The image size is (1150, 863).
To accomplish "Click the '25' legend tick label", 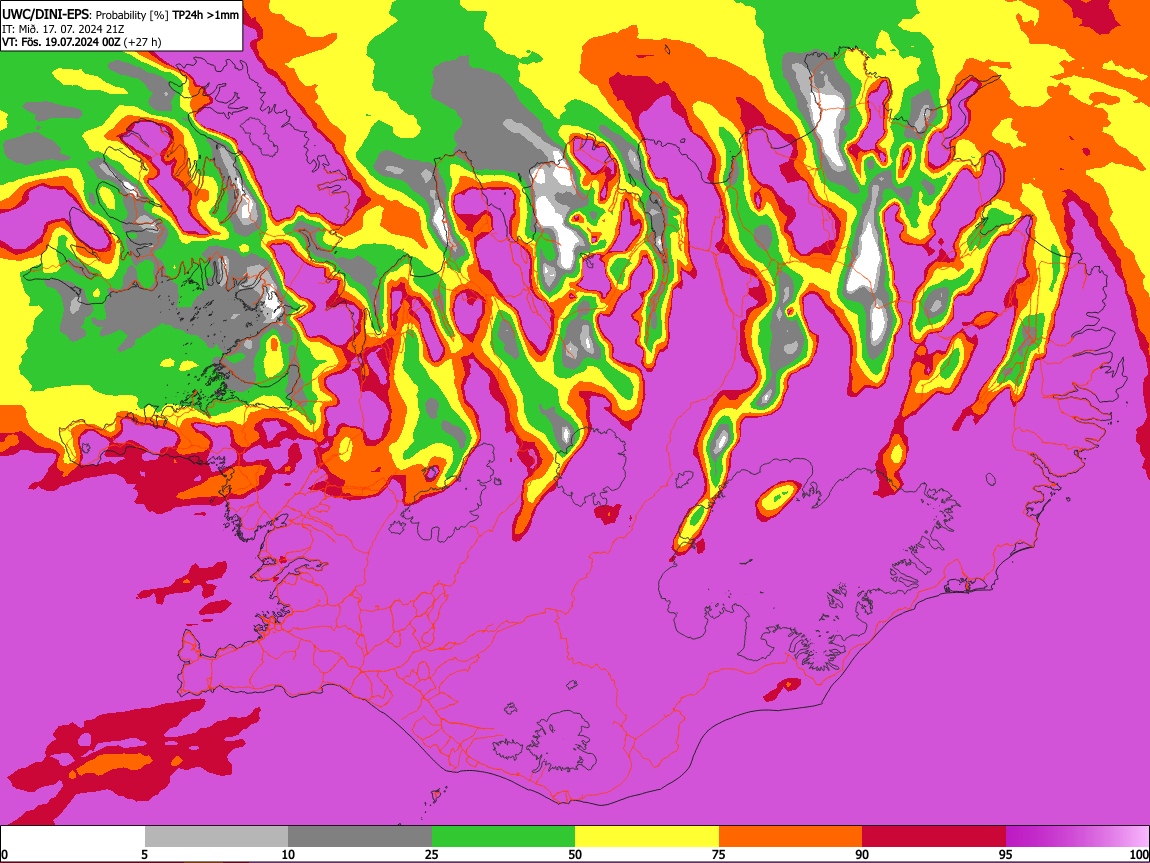I will point(432,854).
